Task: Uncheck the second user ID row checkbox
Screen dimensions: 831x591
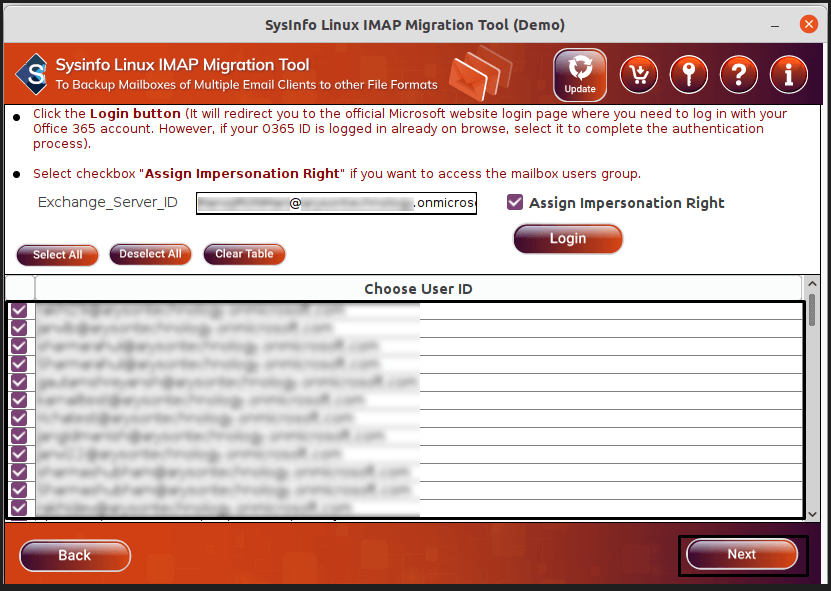Action: 19,328
